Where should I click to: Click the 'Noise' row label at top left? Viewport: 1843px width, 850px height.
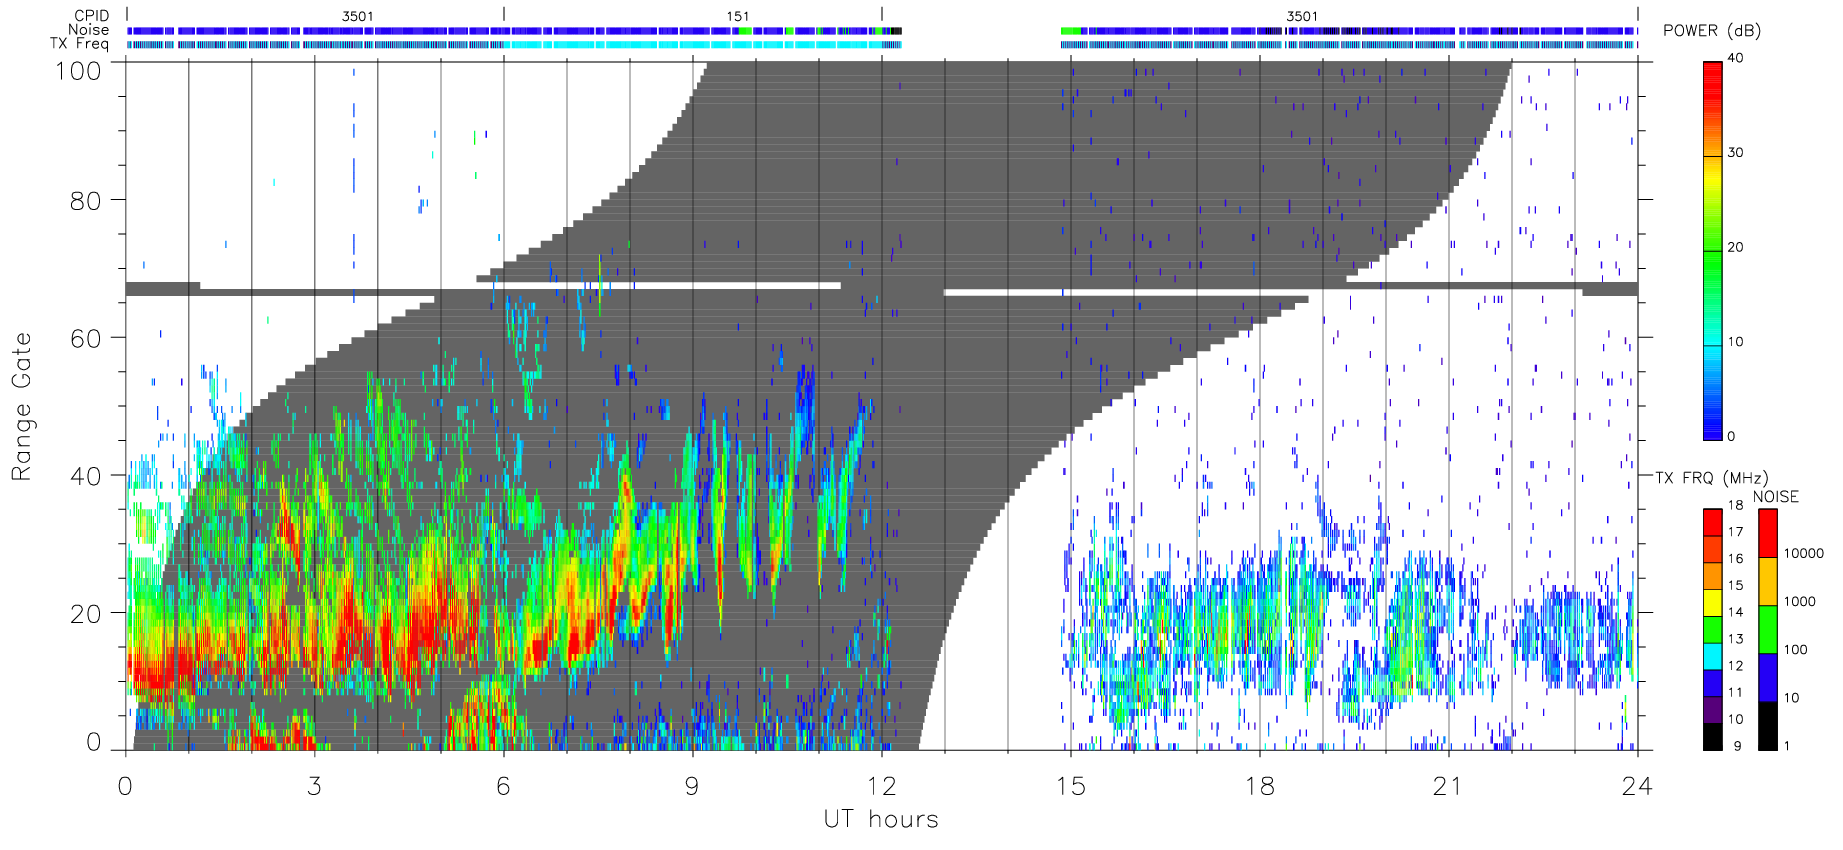click(x=88, y=30)
